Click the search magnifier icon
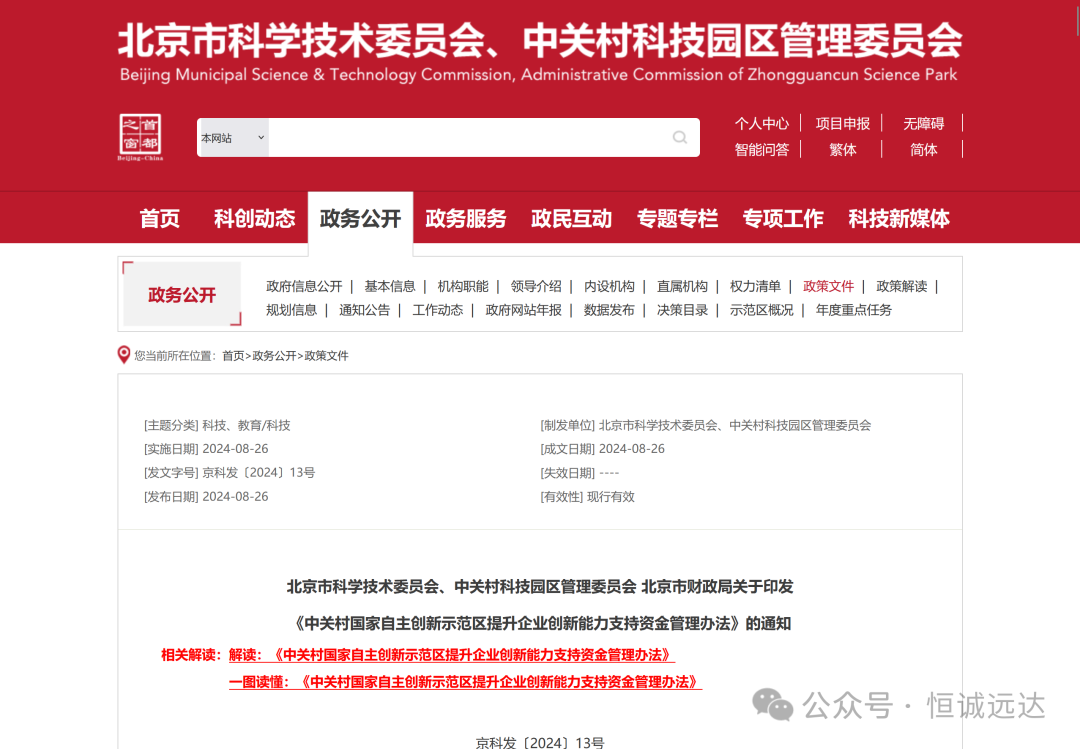 (x=680, y=137)
